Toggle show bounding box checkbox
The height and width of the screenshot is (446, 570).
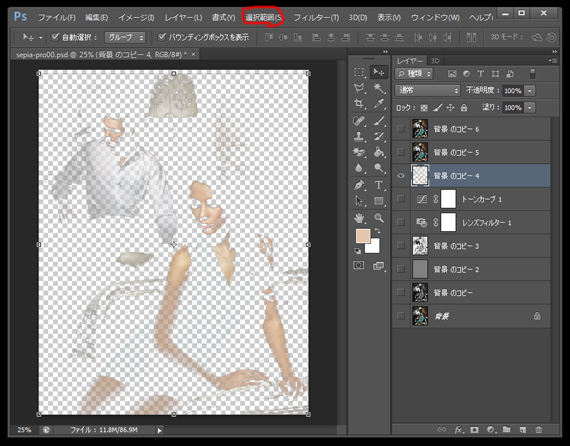162,37
